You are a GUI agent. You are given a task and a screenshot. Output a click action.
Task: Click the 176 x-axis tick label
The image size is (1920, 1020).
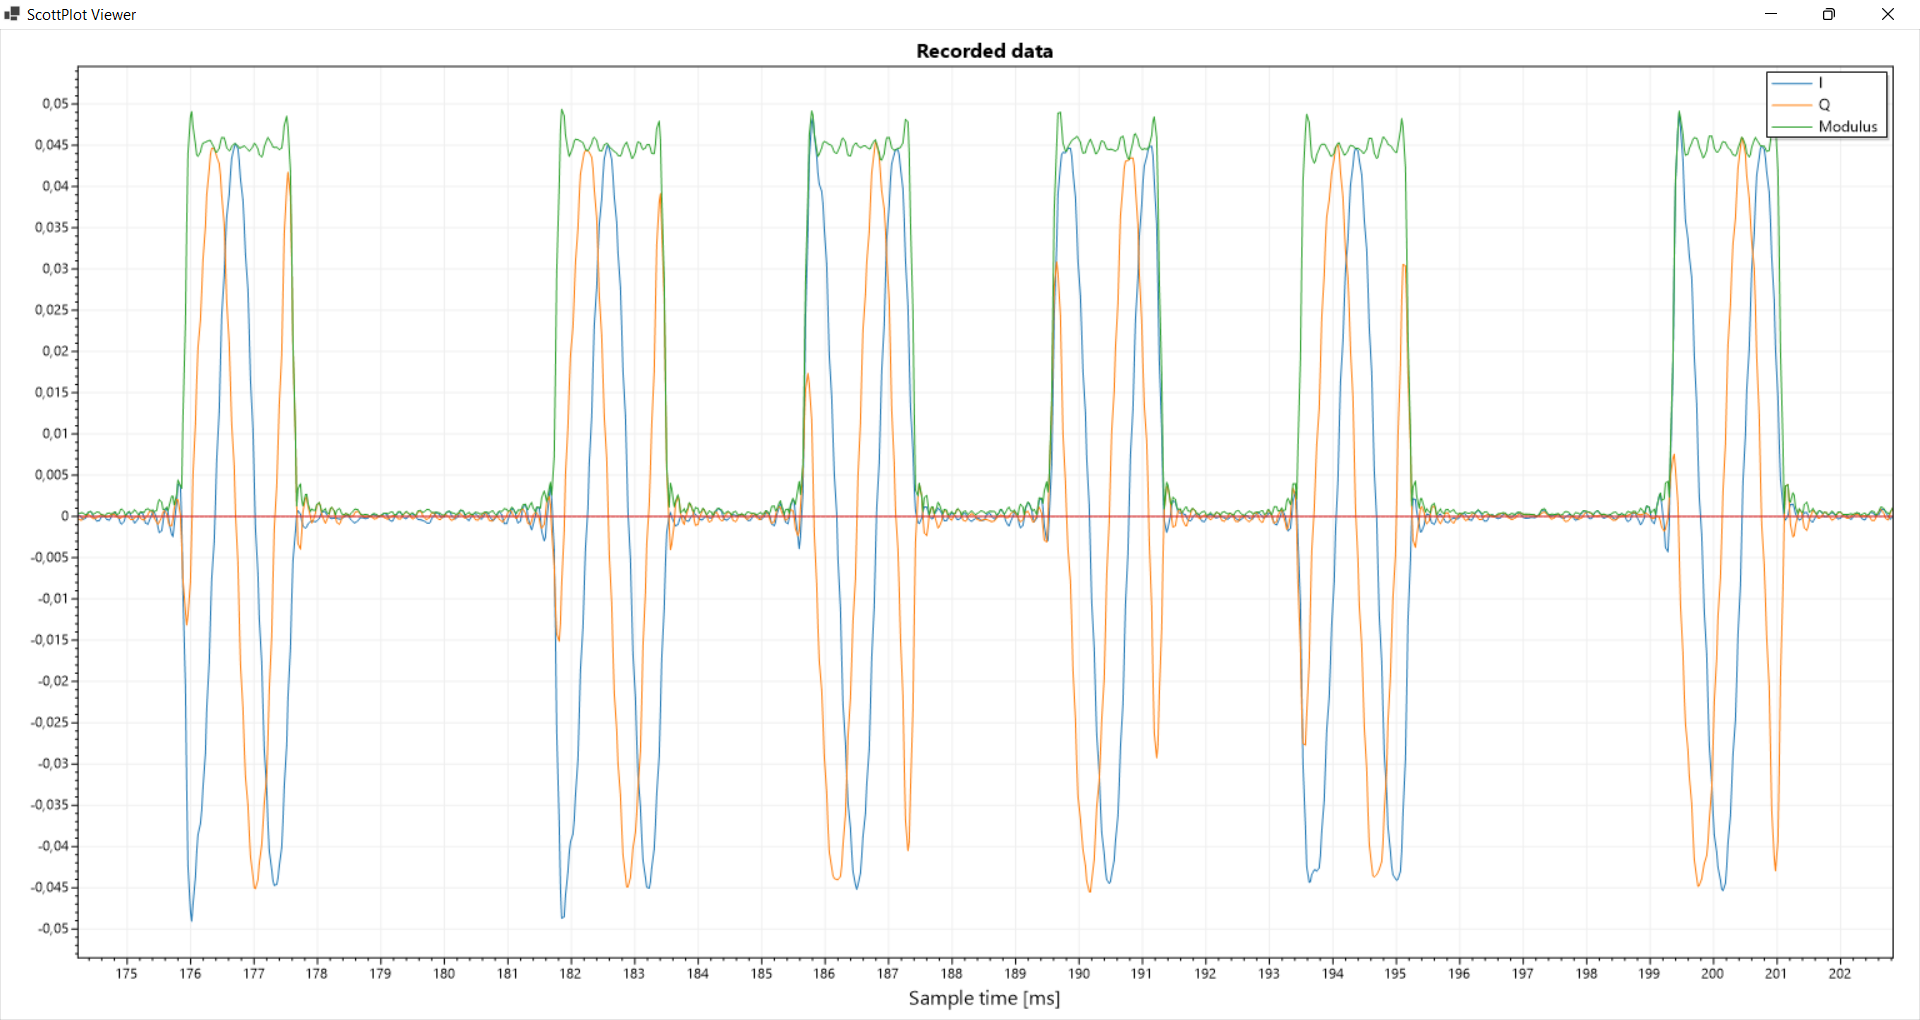190,973
